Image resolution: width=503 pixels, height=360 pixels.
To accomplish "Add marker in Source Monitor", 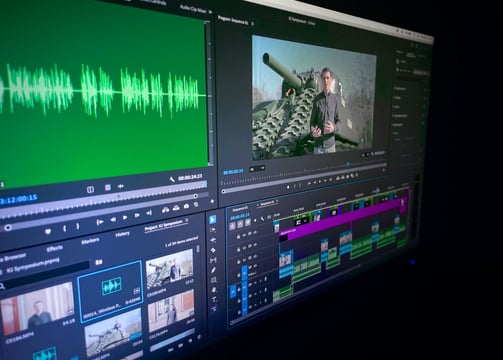I will 48,231.
